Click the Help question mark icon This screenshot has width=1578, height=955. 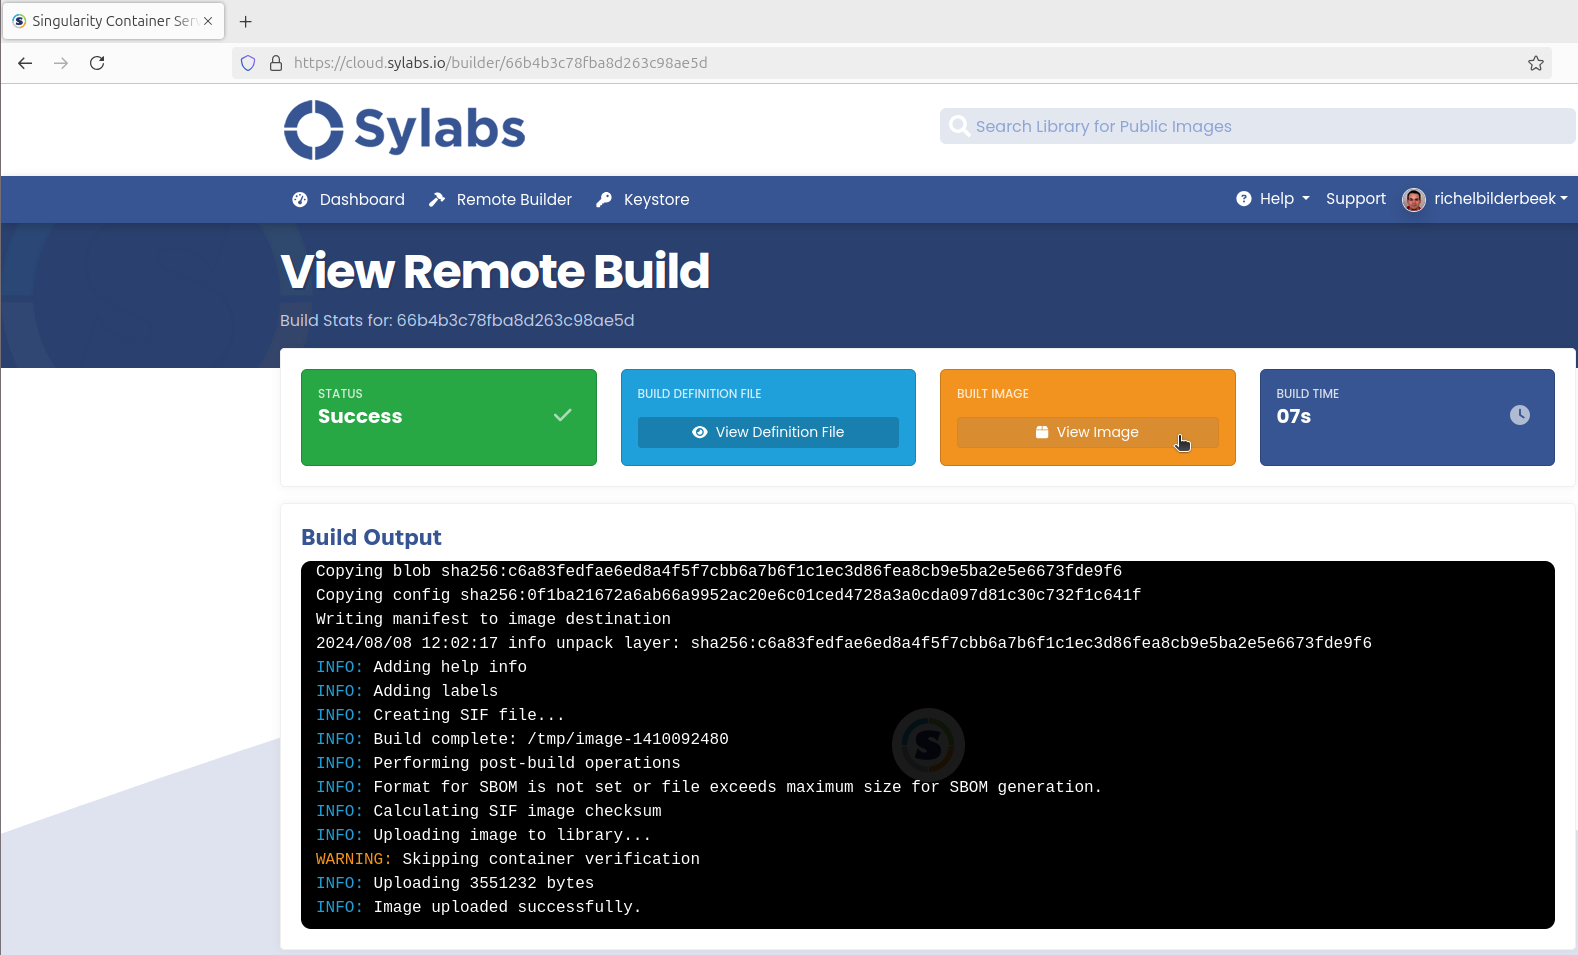point(1243,199)
